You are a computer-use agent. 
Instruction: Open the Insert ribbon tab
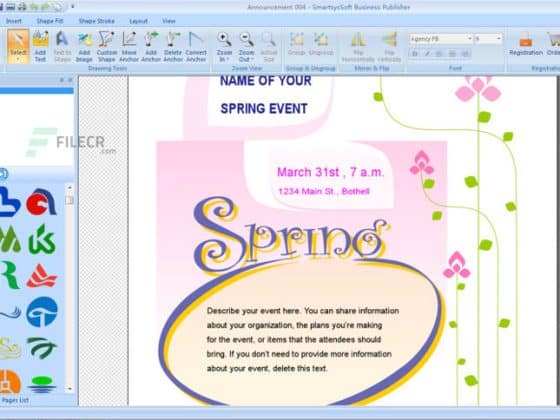[x=14, y=21]
